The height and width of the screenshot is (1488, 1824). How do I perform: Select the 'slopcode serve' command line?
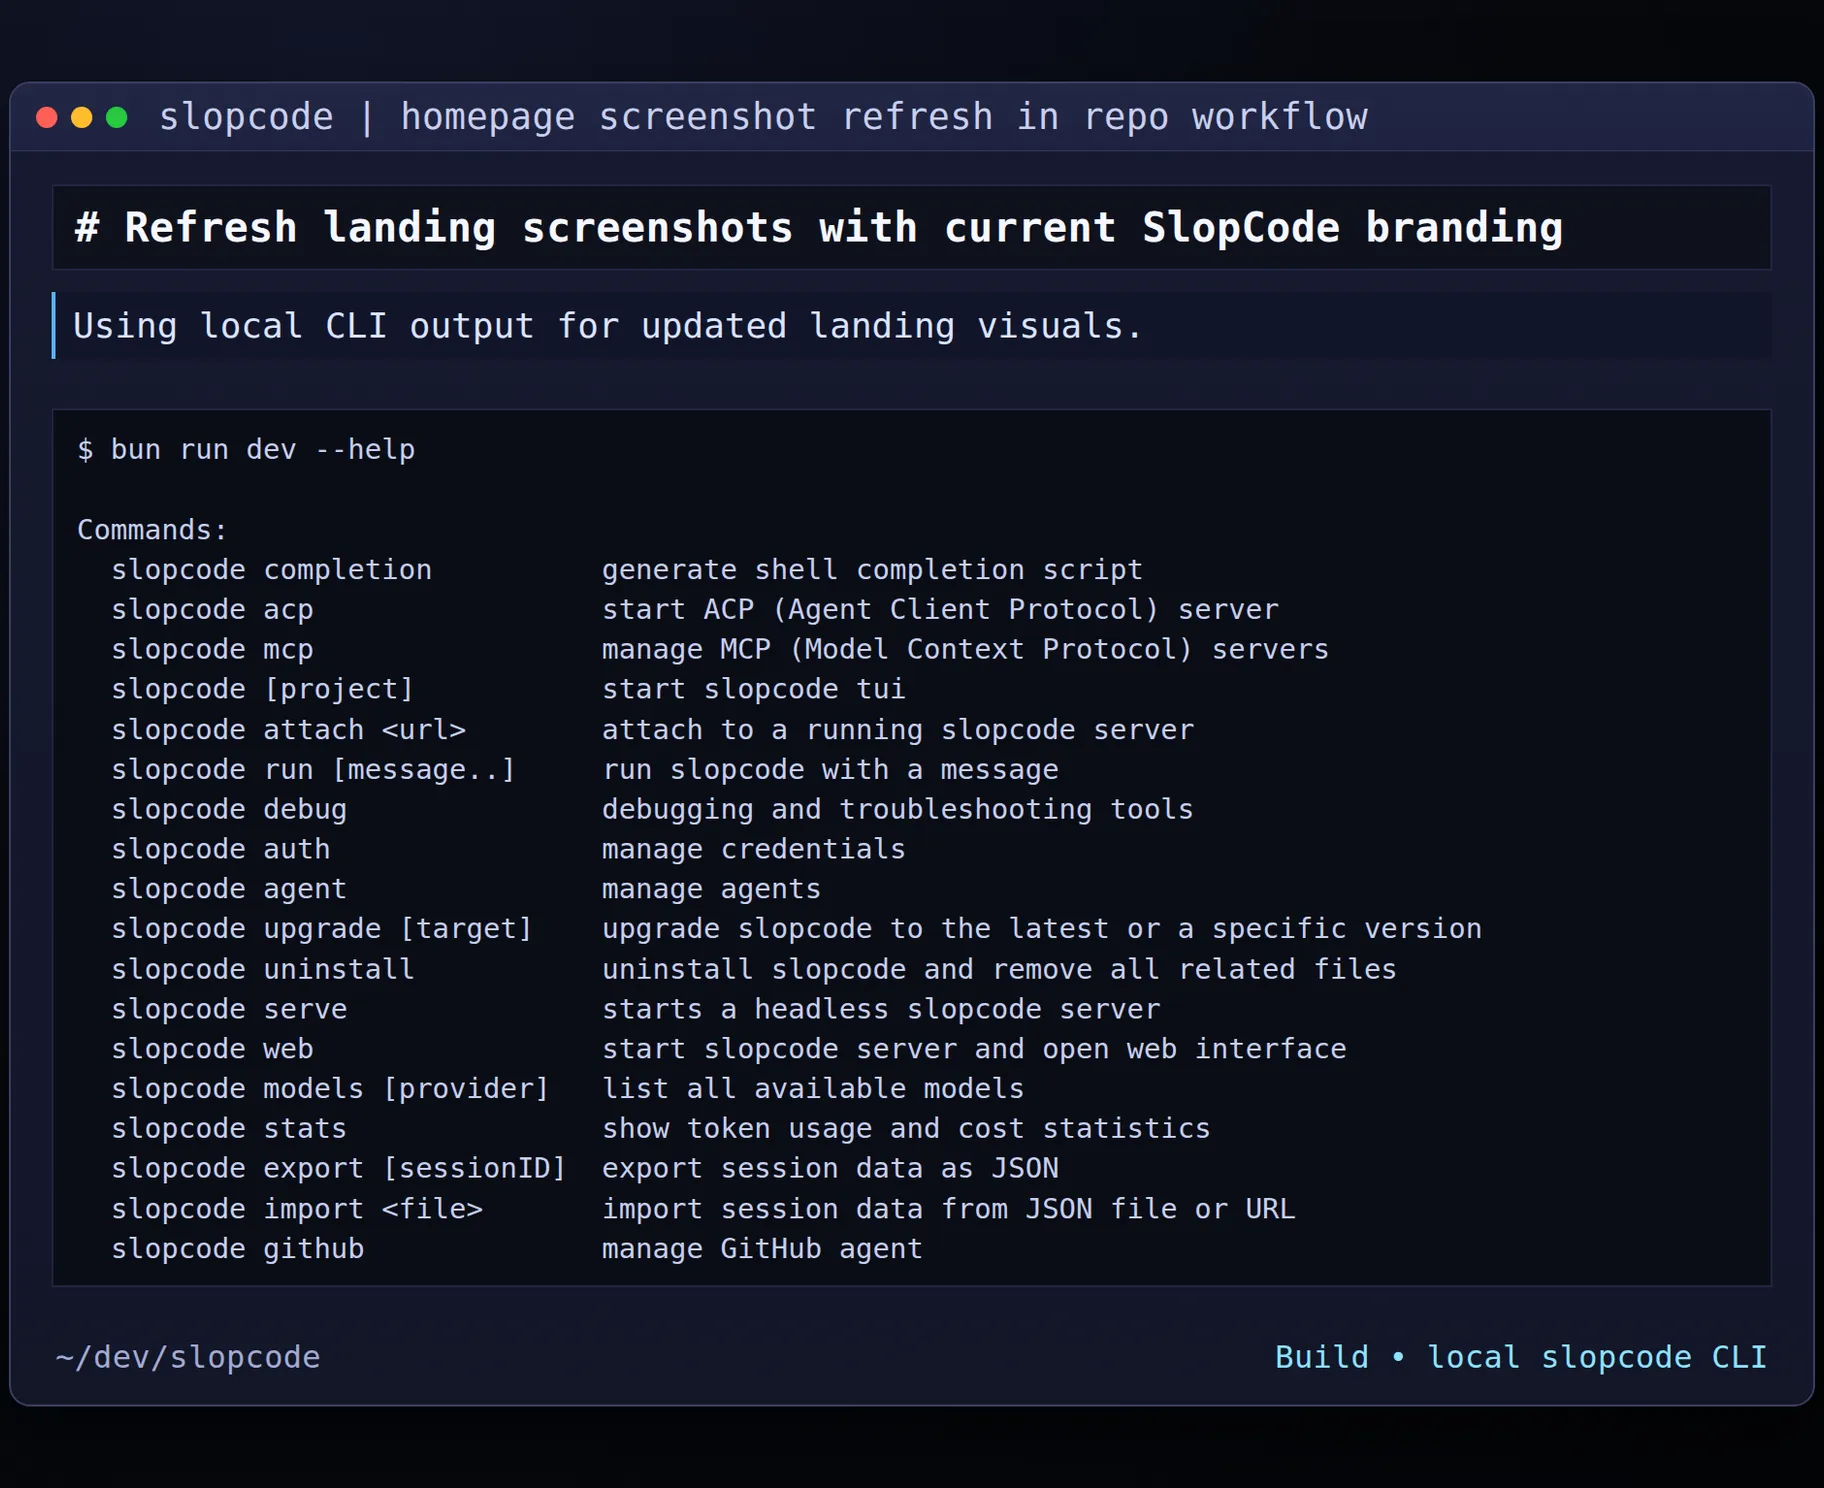point(229,1009)
